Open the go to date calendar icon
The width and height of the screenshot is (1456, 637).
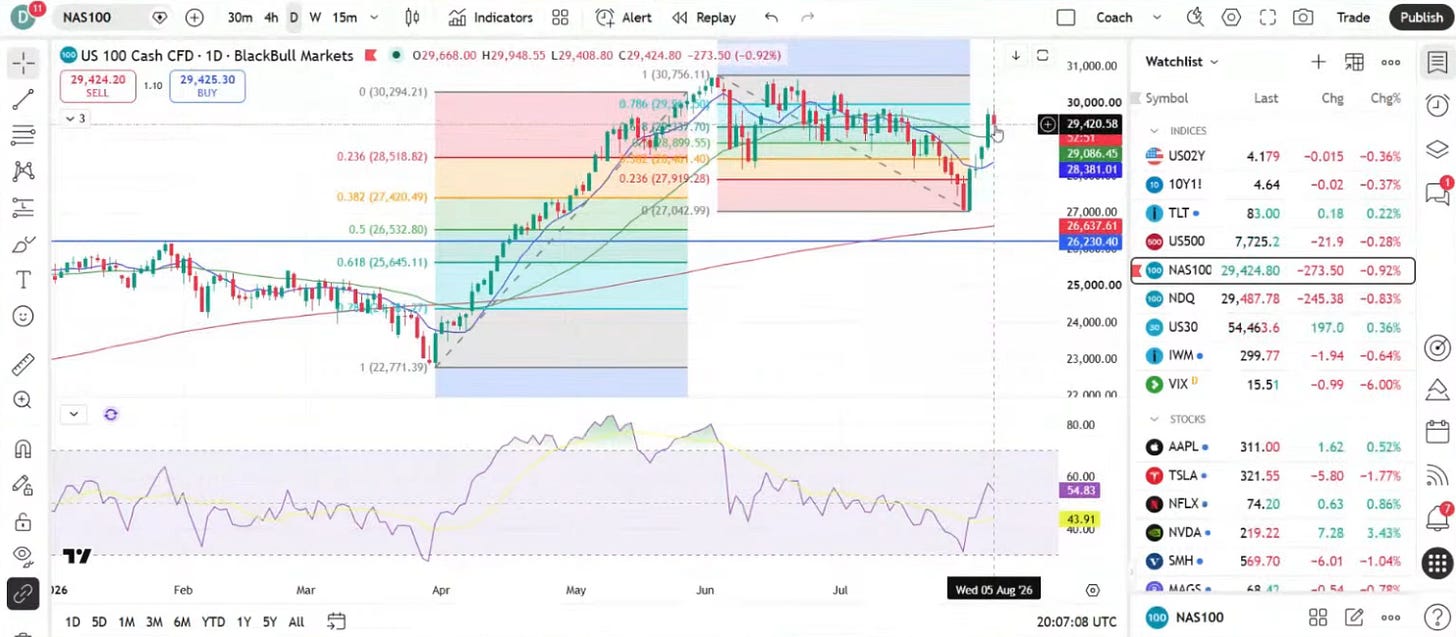[x=336, y=622]
